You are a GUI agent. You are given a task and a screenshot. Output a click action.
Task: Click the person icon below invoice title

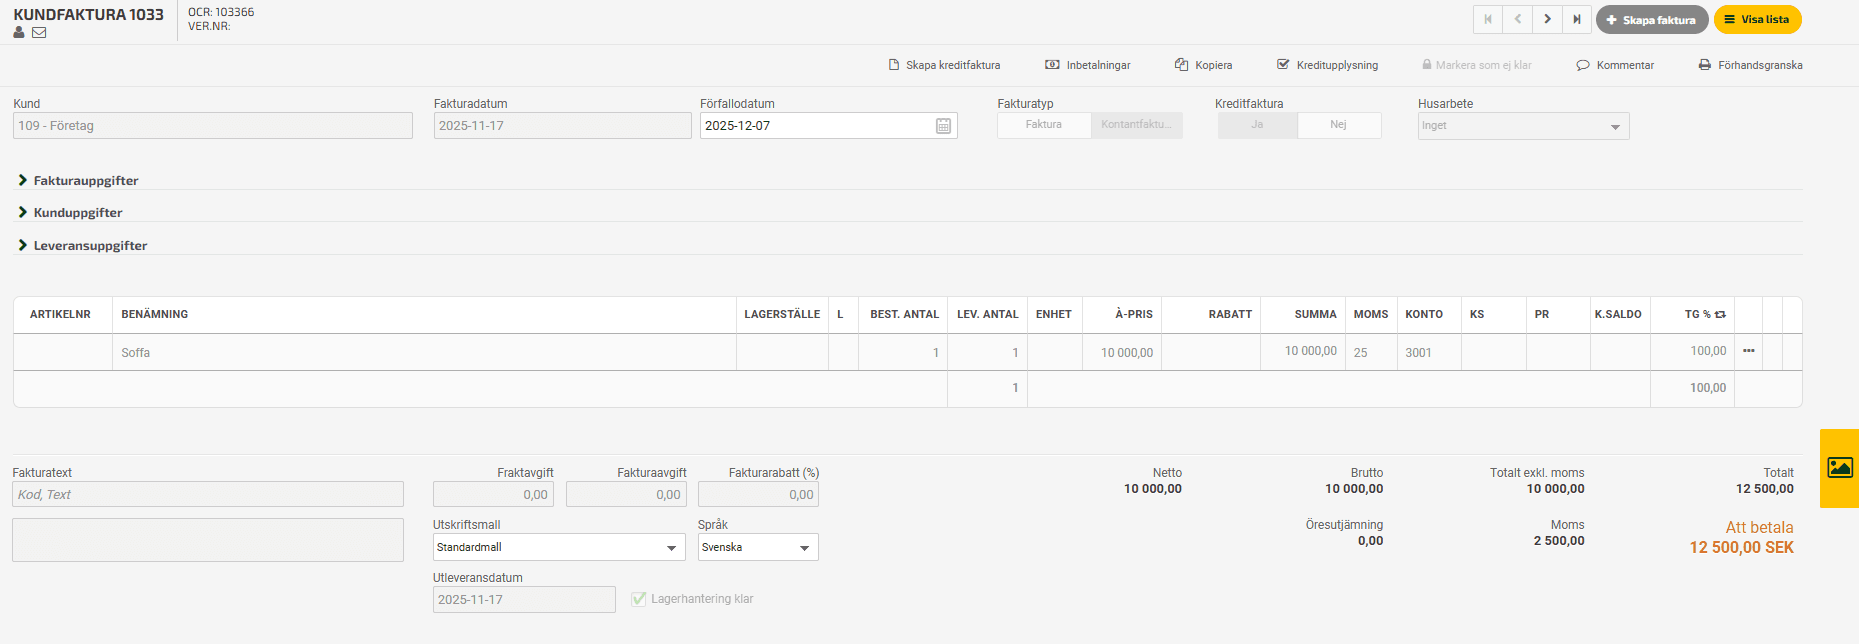pos(19,33)
